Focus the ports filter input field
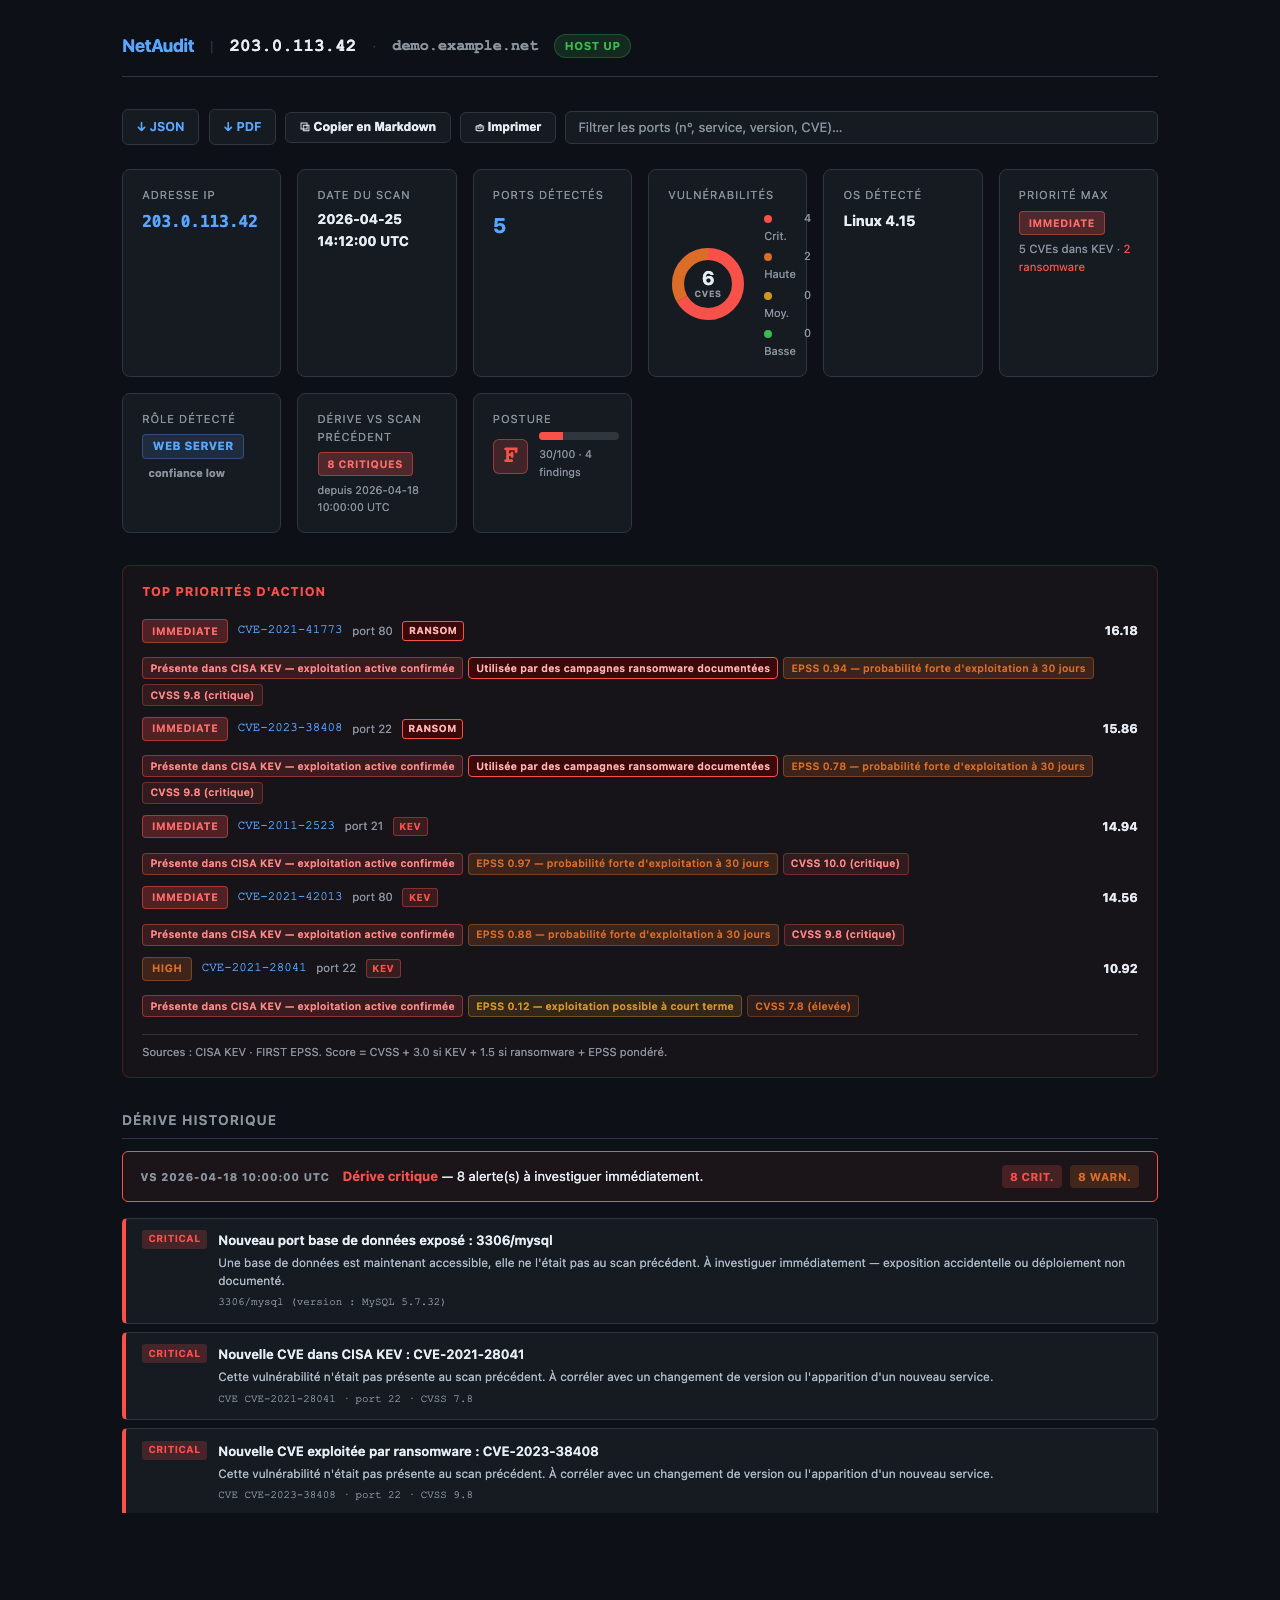 pos(861,127)
